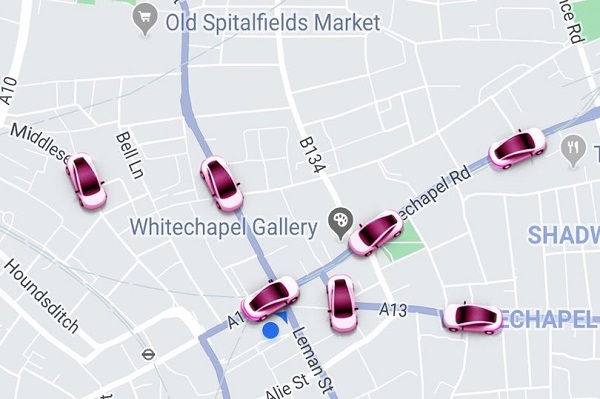Screen dimensions: 600x399
Task: Pick the pink car on upper Whitechapel Rd
Action: point(517,148)
